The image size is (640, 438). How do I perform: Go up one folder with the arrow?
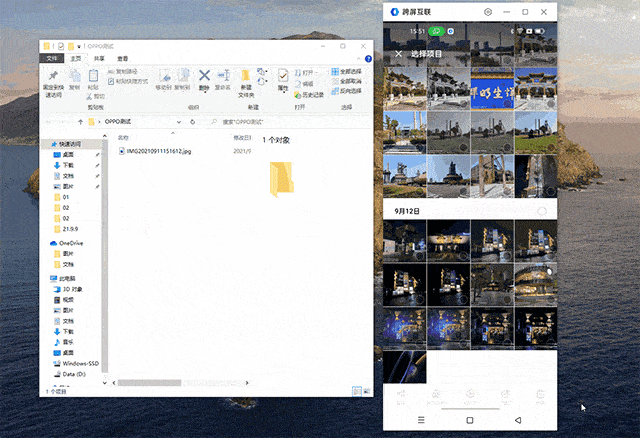(x=80, y=122)
